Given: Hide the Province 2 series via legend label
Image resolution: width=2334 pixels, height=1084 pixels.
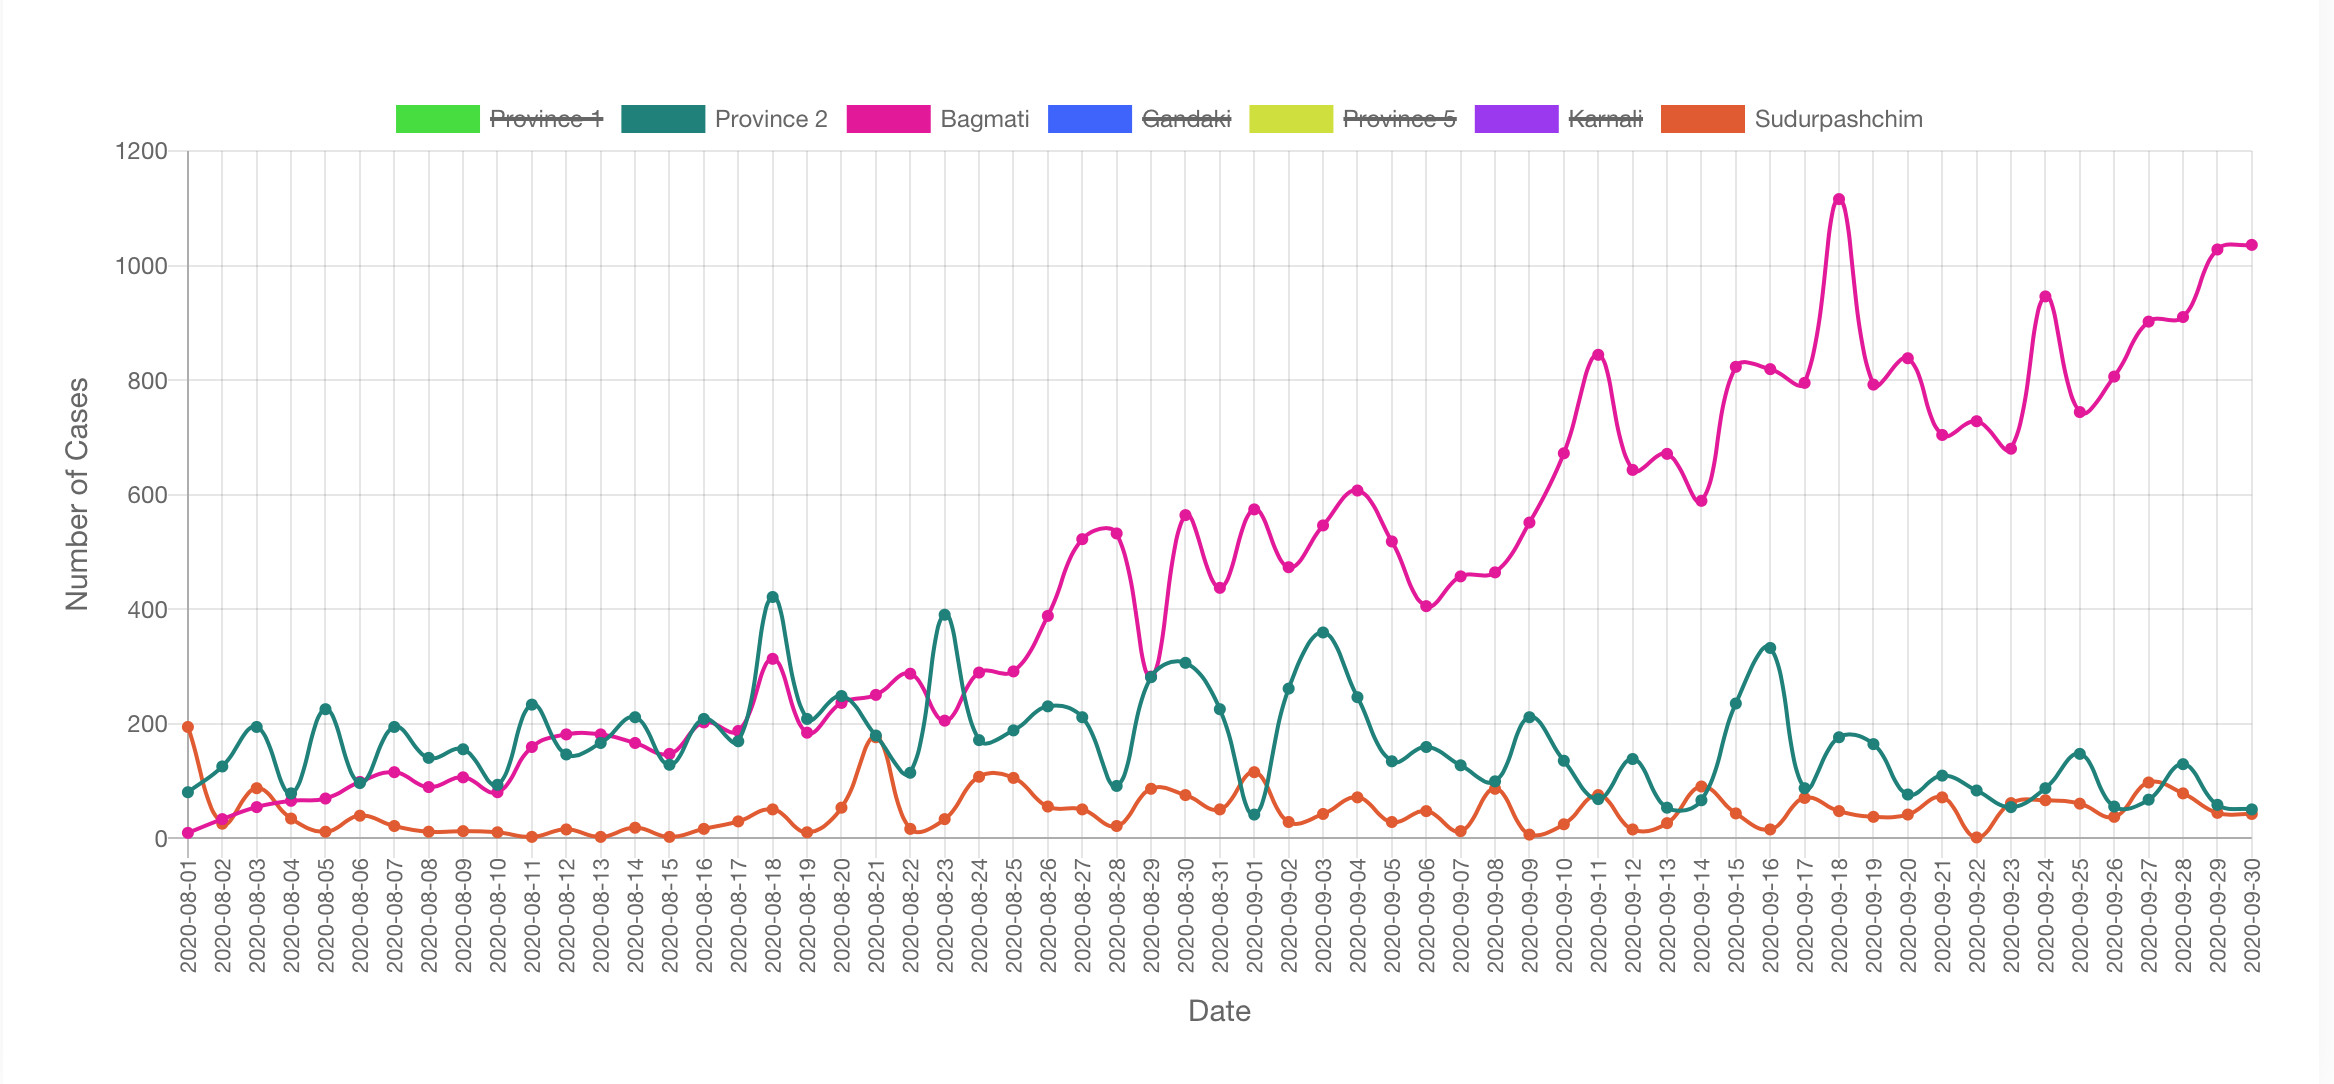Looking at the screenshot, I should (771, 119).
